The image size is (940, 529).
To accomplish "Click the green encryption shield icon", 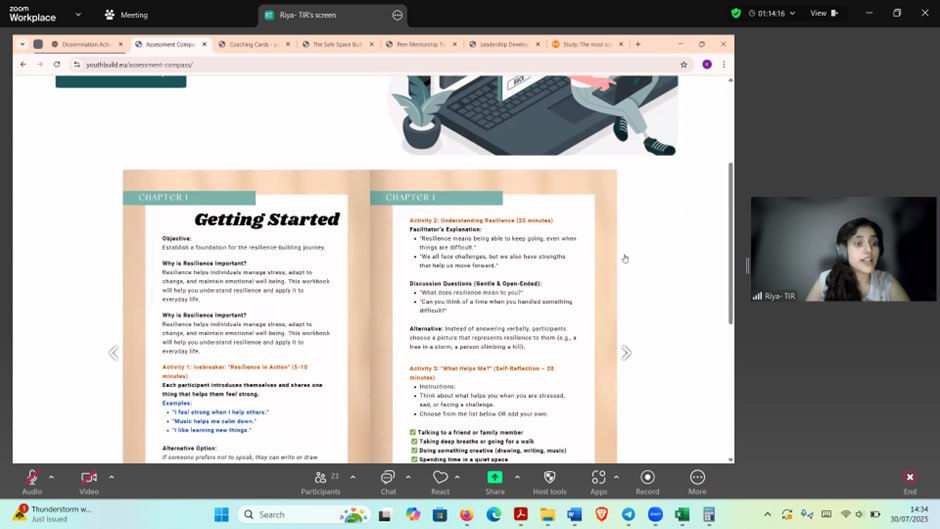I will 736,14.
